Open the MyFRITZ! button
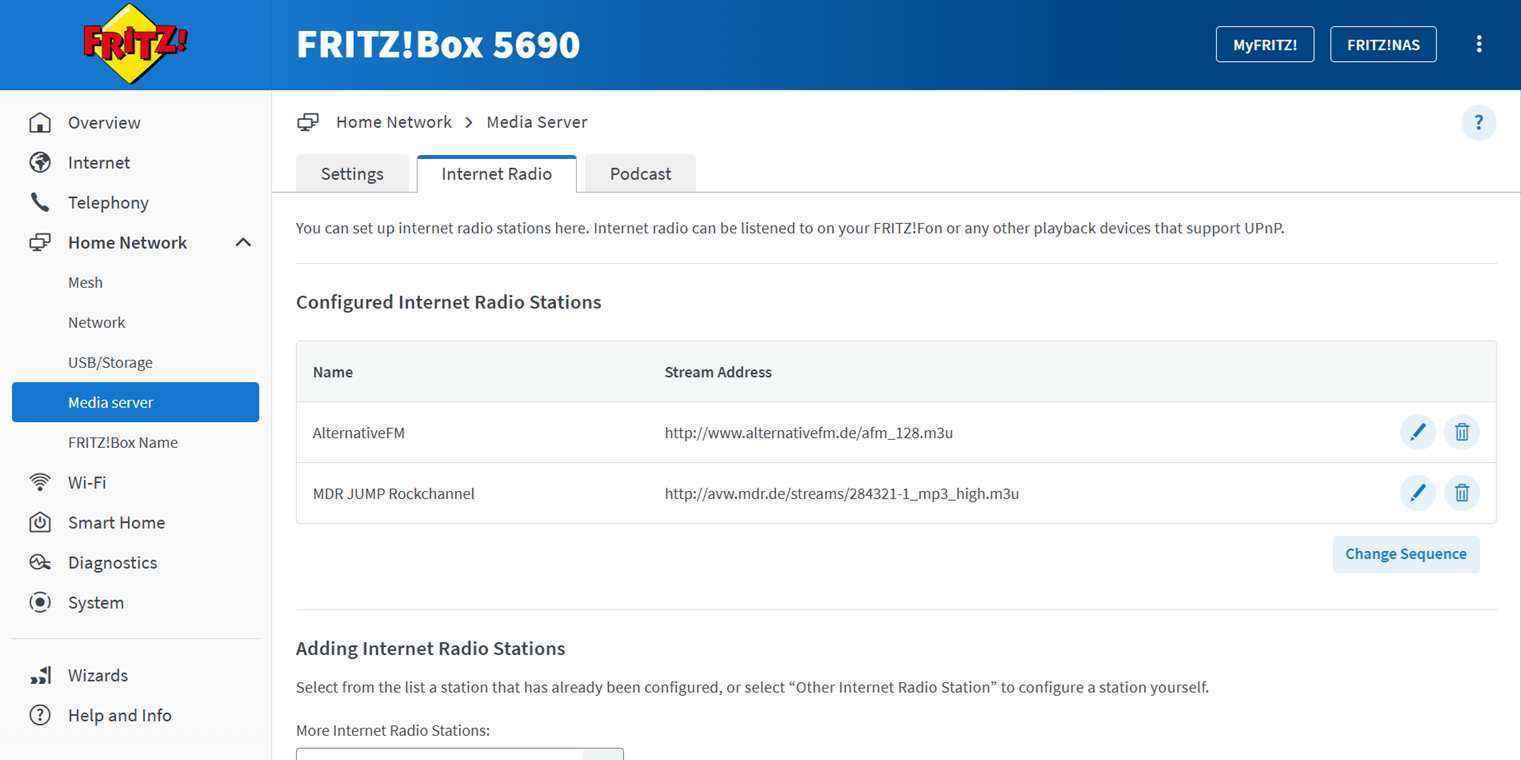The width and height of the screenshot is (1521, 760). coord(1265,45)
